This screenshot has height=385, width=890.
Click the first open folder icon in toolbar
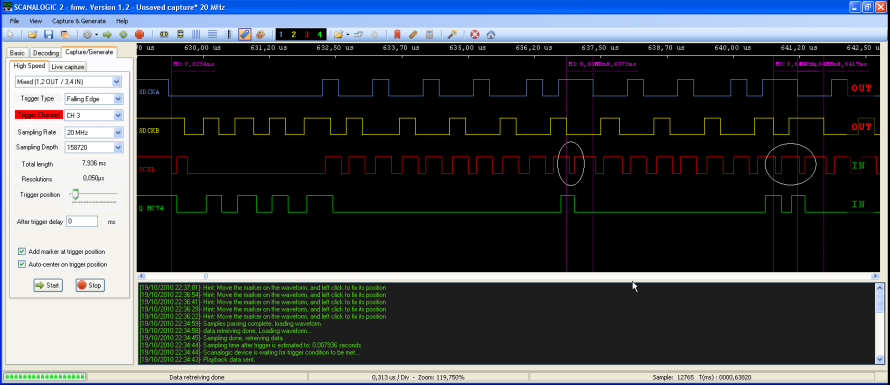pos(33,35)
